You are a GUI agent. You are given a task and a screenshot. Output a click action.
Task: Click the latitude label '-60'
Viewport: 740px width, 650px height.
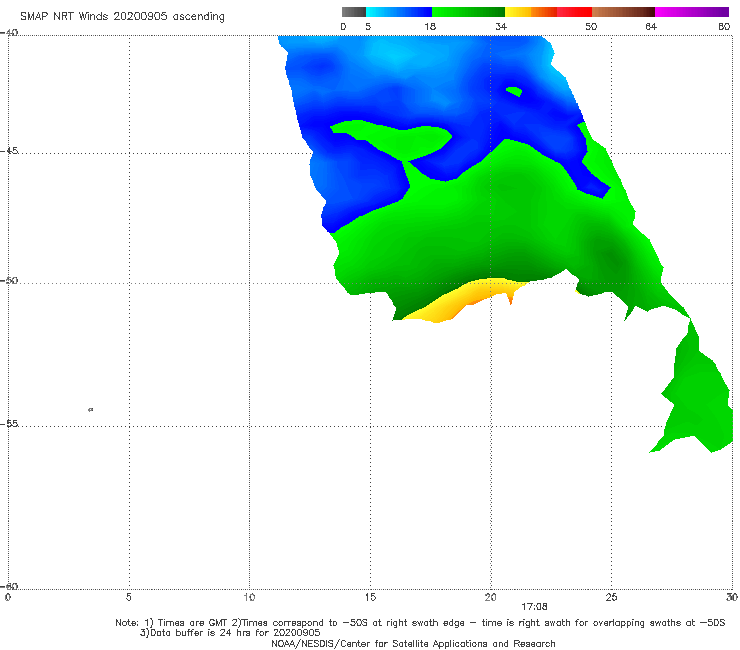9,586
